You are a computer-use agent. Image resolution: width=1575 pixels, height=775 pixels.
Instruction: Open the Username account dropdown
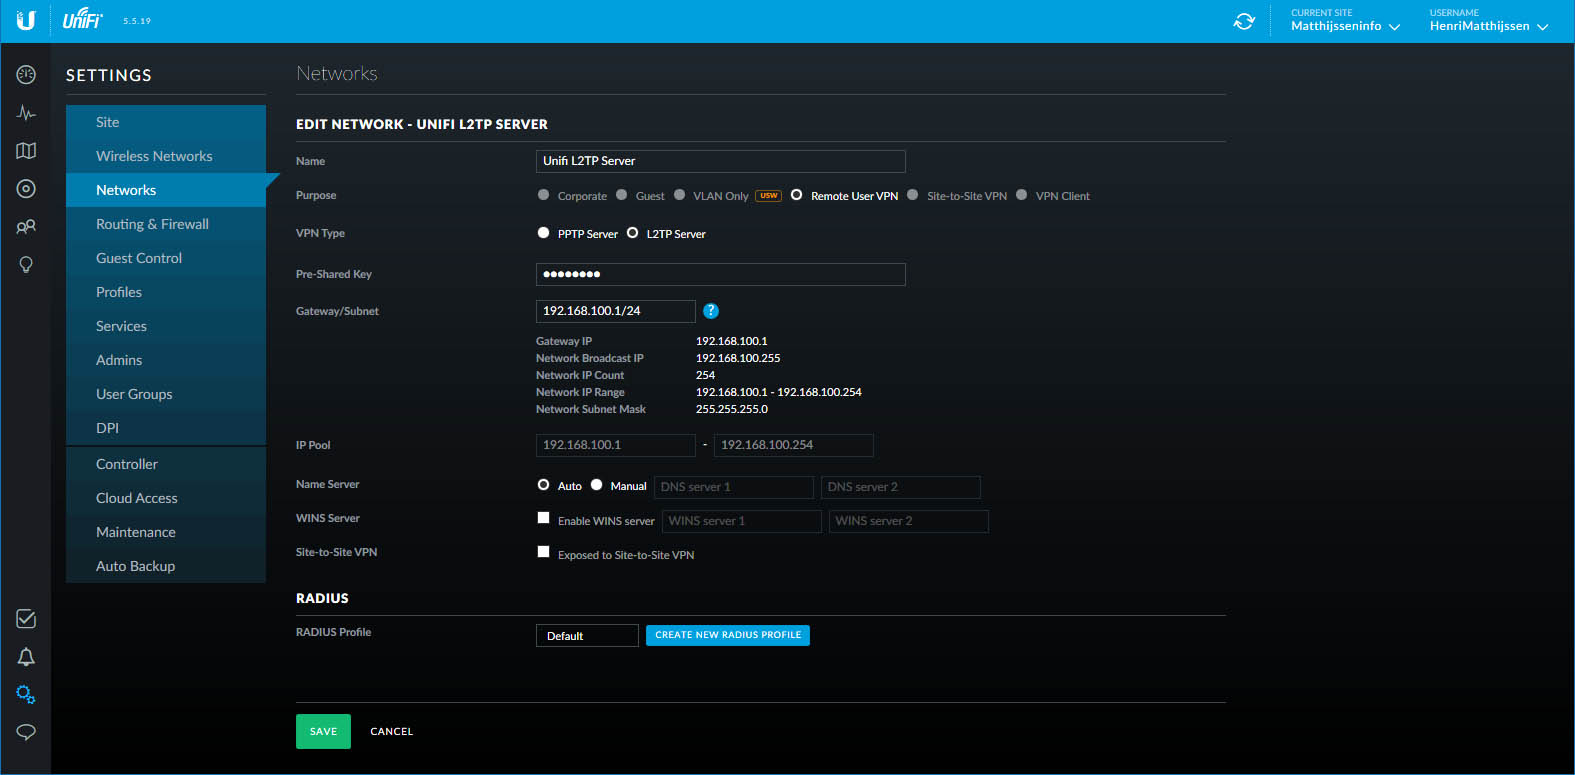pyautogui.click(x=1488, y=26)
